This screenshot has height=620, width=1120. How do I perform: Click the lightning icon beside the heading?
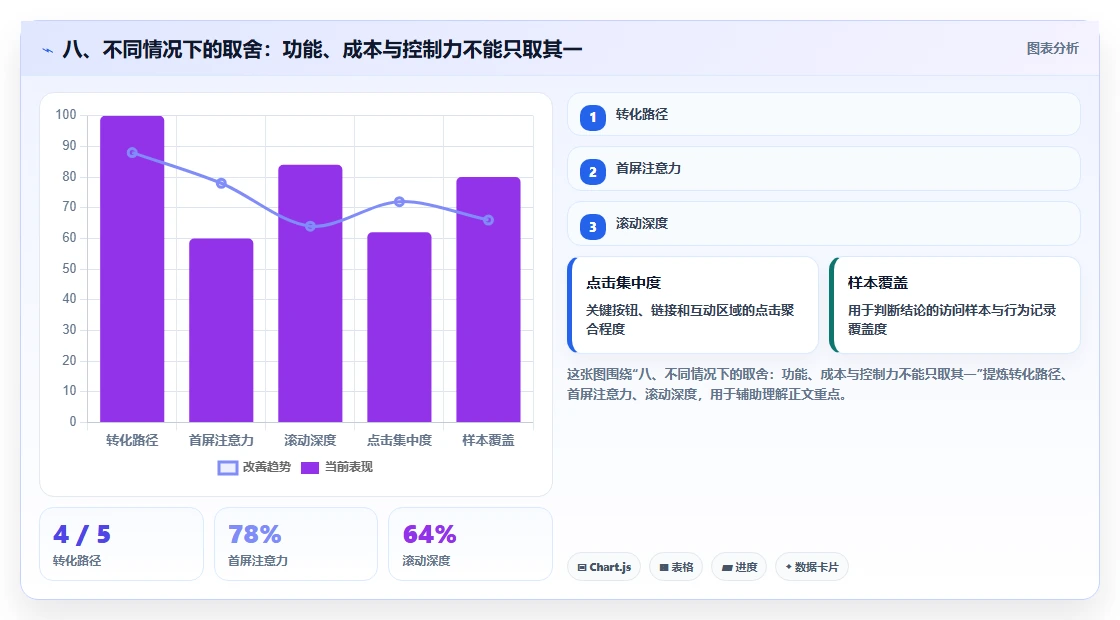(48, 50)
